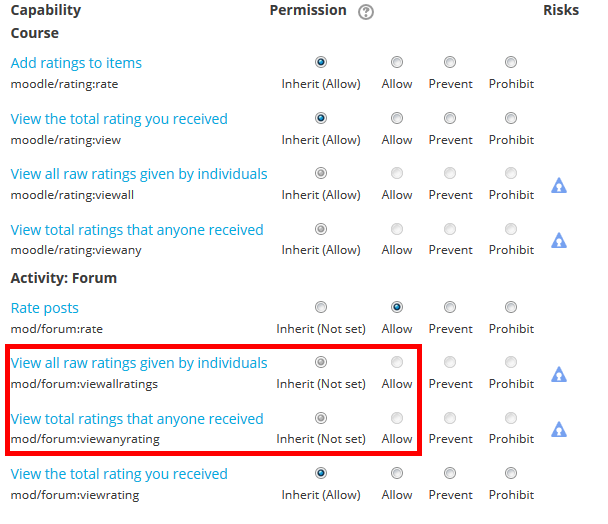
Task: Select Allow for Add ratings to items
Action: [397, 62]
